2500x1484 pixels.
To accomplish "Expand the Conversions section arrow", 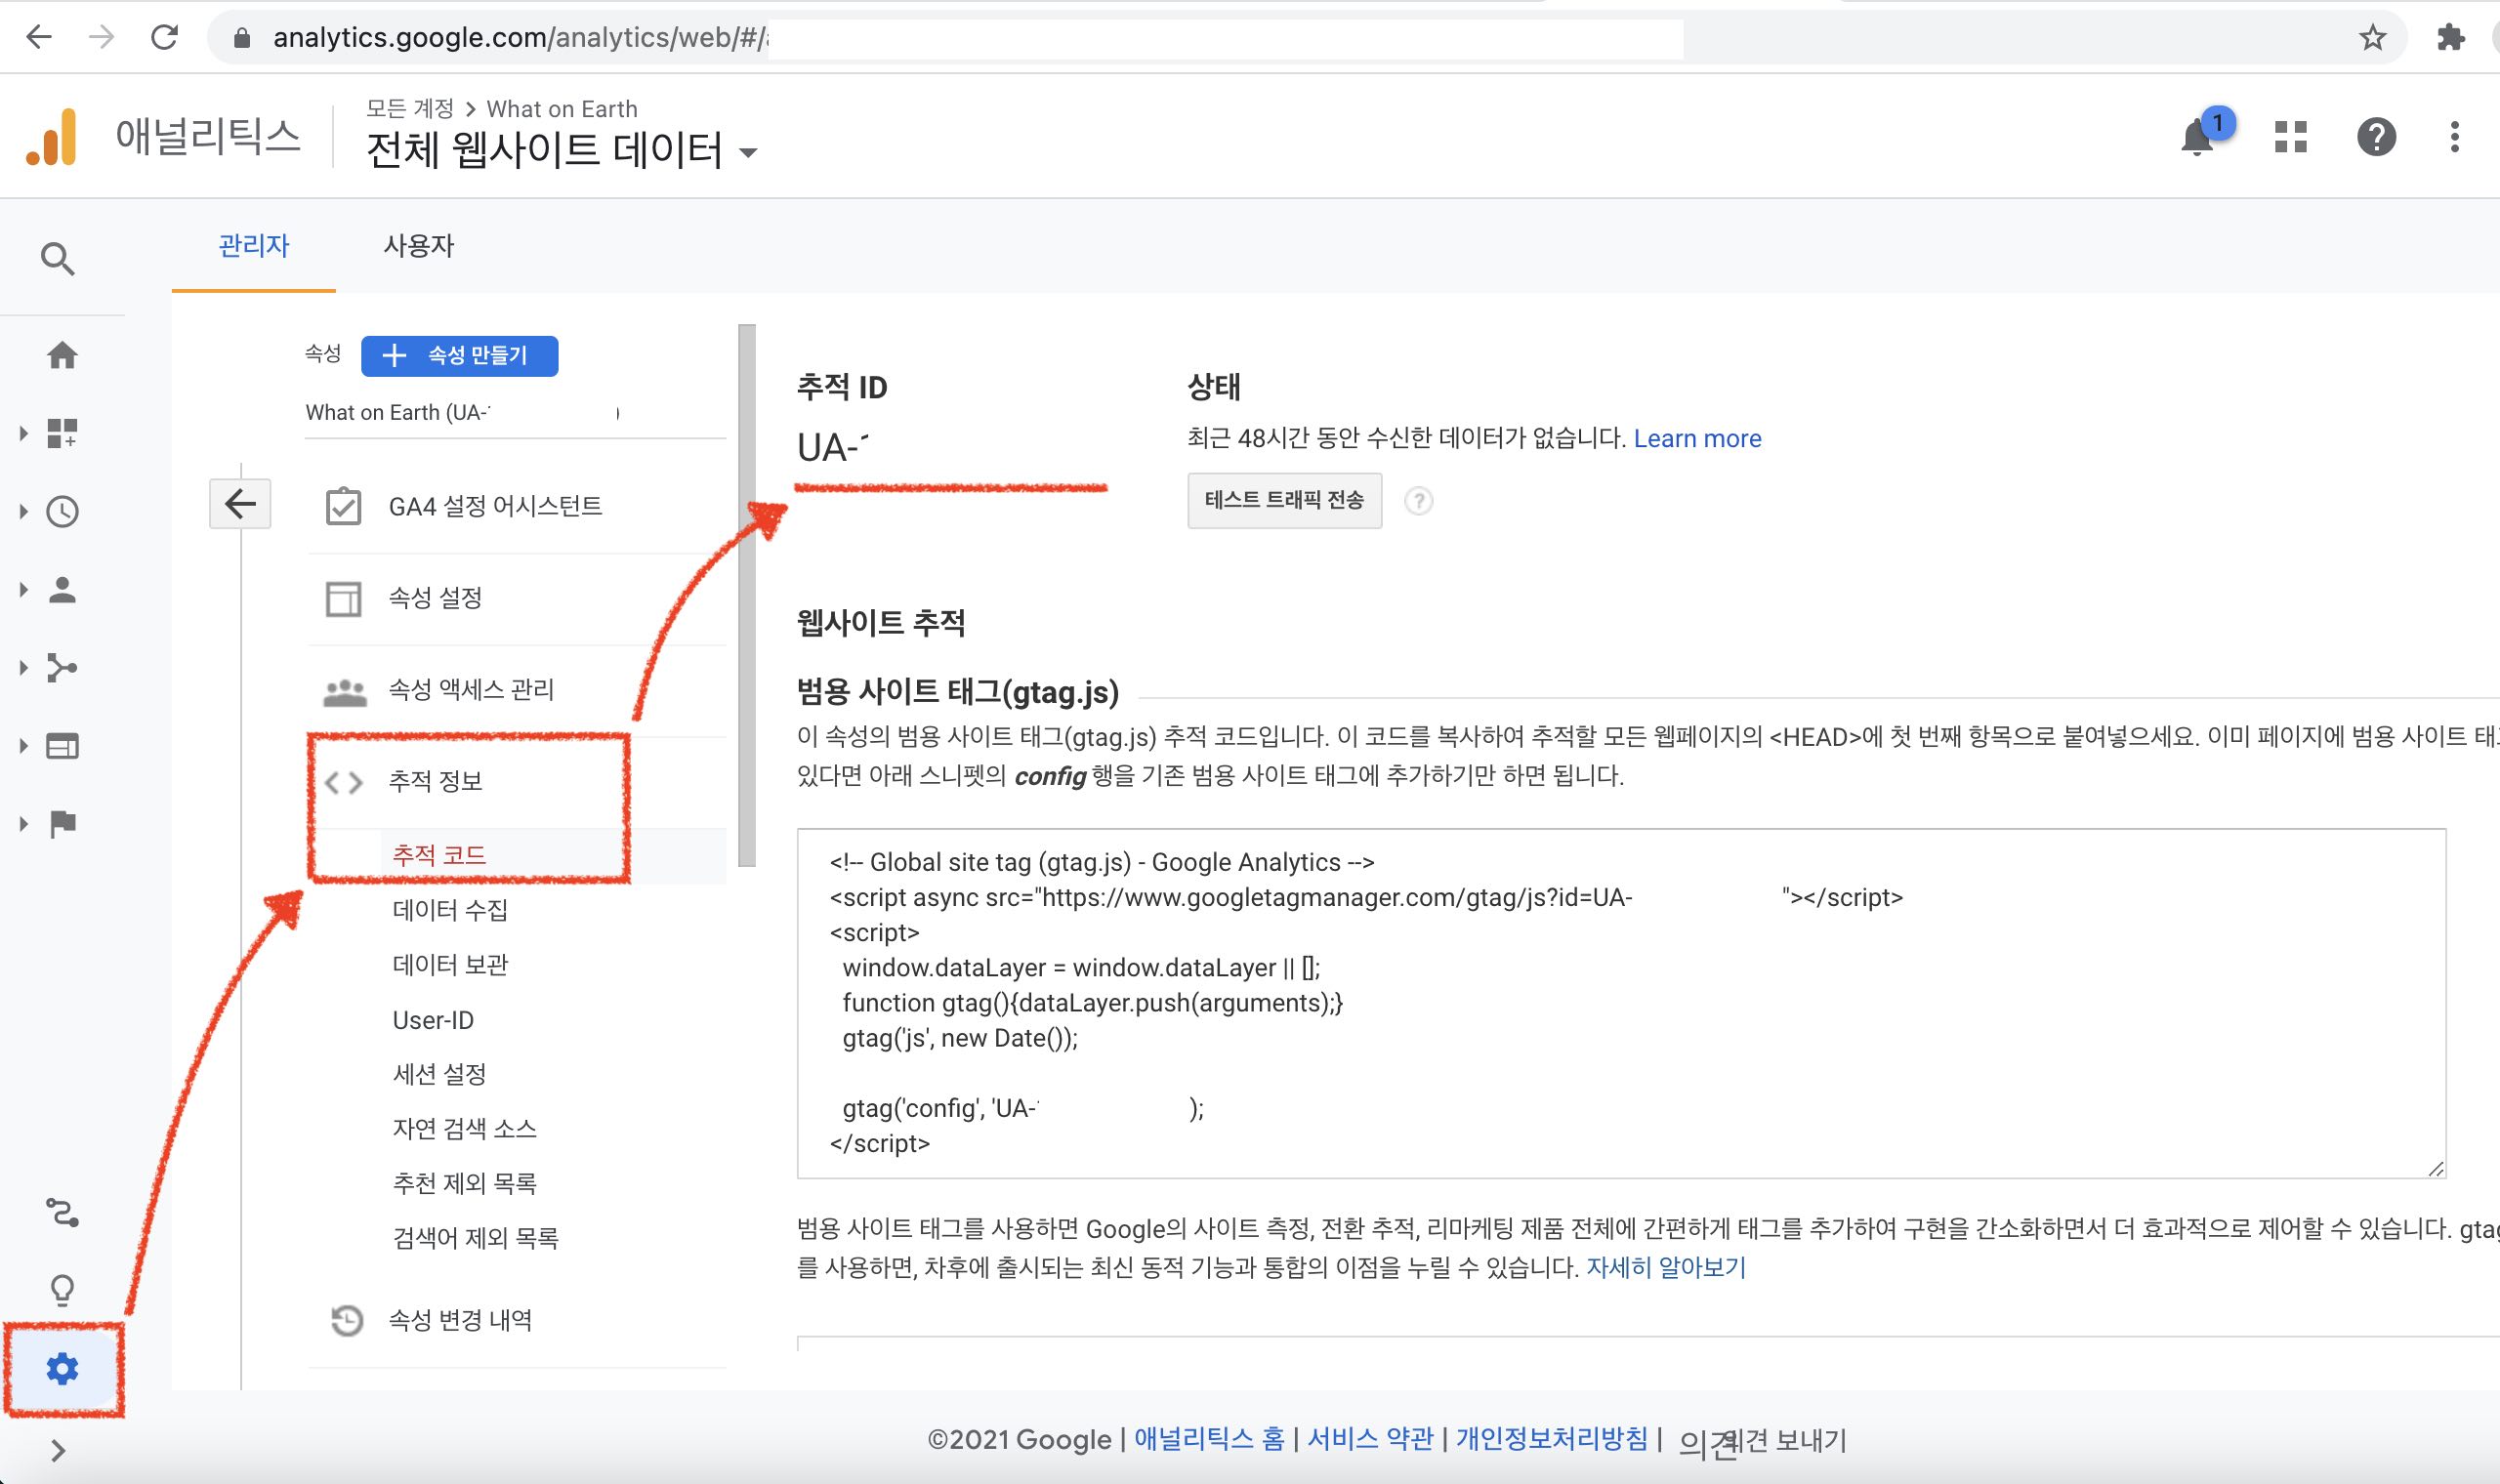I will 23,823.
